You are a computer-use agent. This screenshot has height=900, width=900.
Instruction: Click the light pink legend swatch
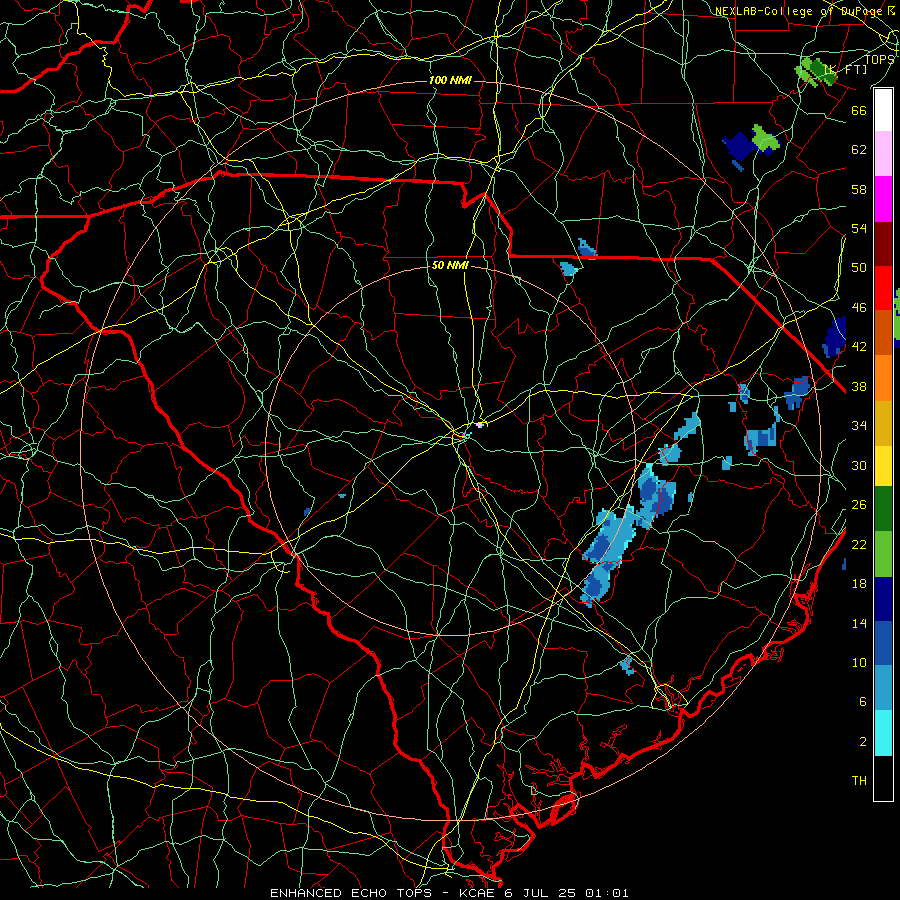(x=883, y=154)
